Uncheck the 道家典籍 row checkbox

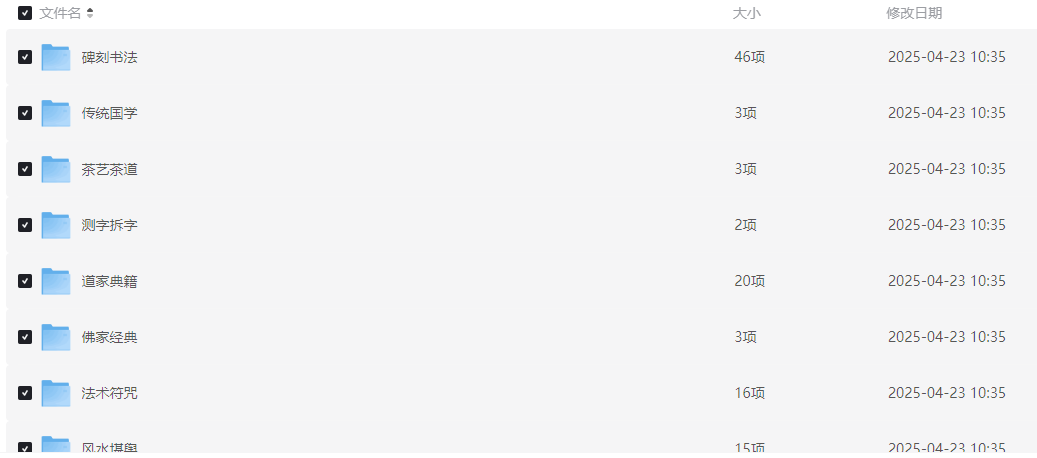point(25,282)
